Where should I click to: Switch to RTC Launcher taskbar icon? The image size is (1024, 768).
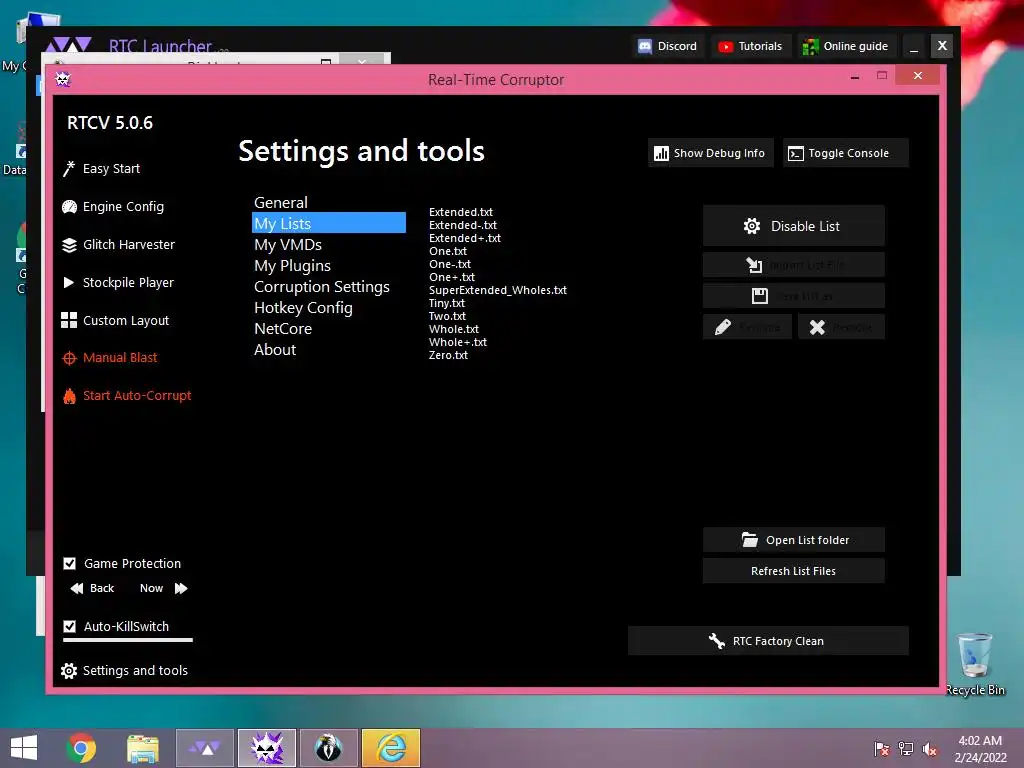[204, 748]
